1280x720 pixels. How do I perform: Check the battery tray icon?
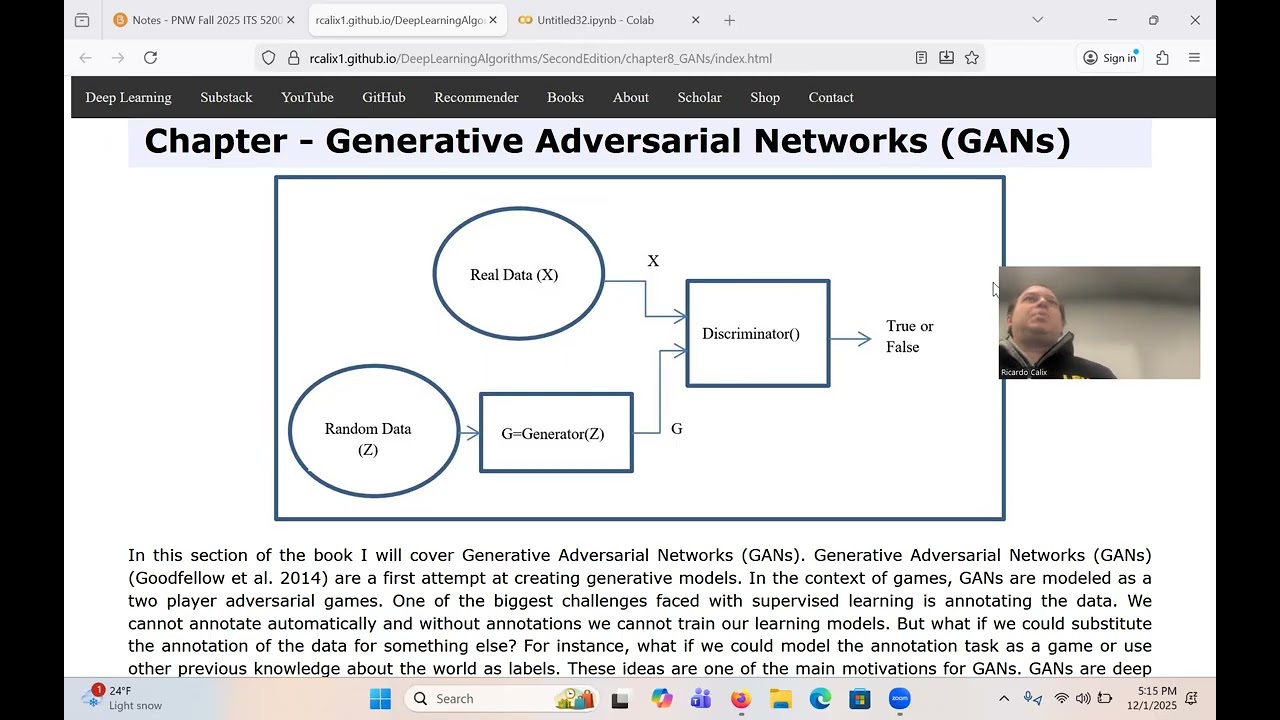coord(1105,699)
